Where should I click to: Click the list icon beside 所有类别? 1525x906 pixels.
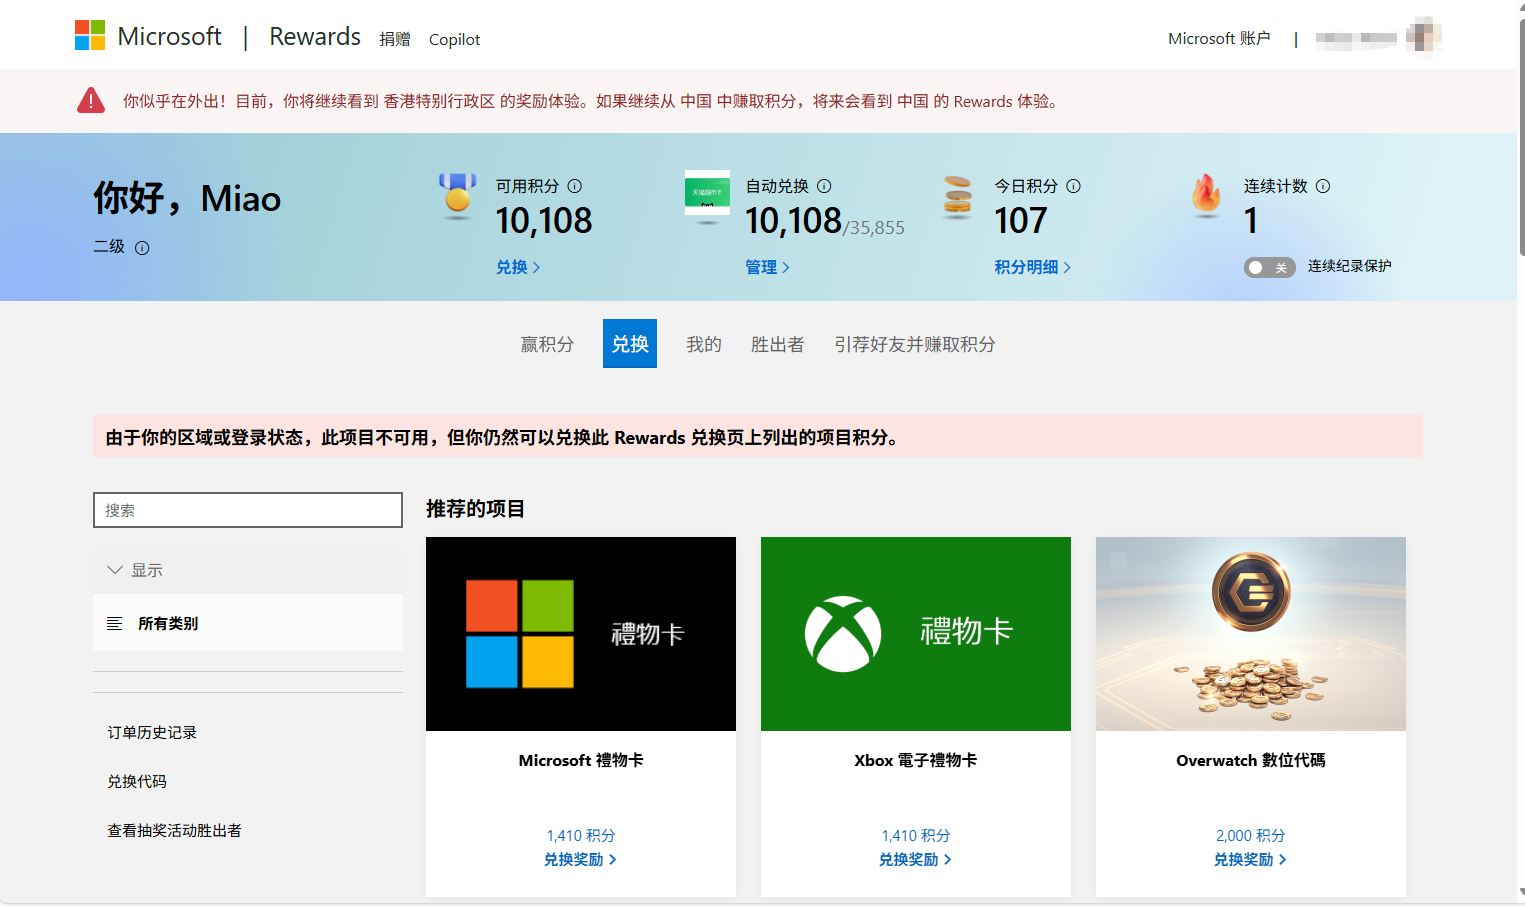coord(114,623)
